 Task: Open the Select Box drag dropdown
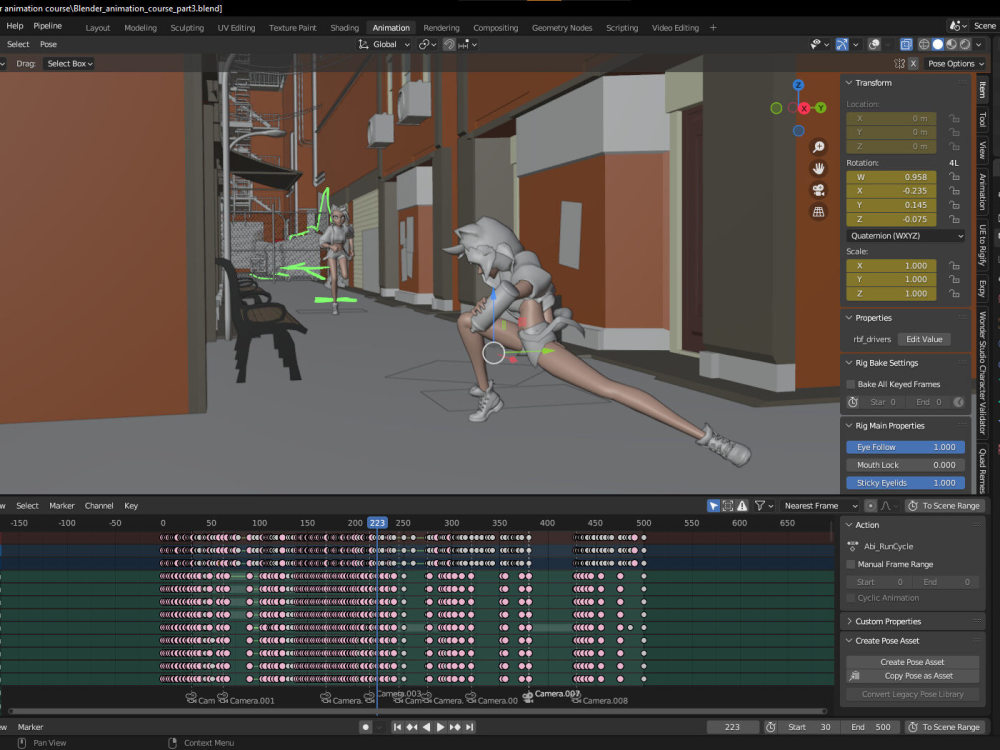(x=70, y=64)
